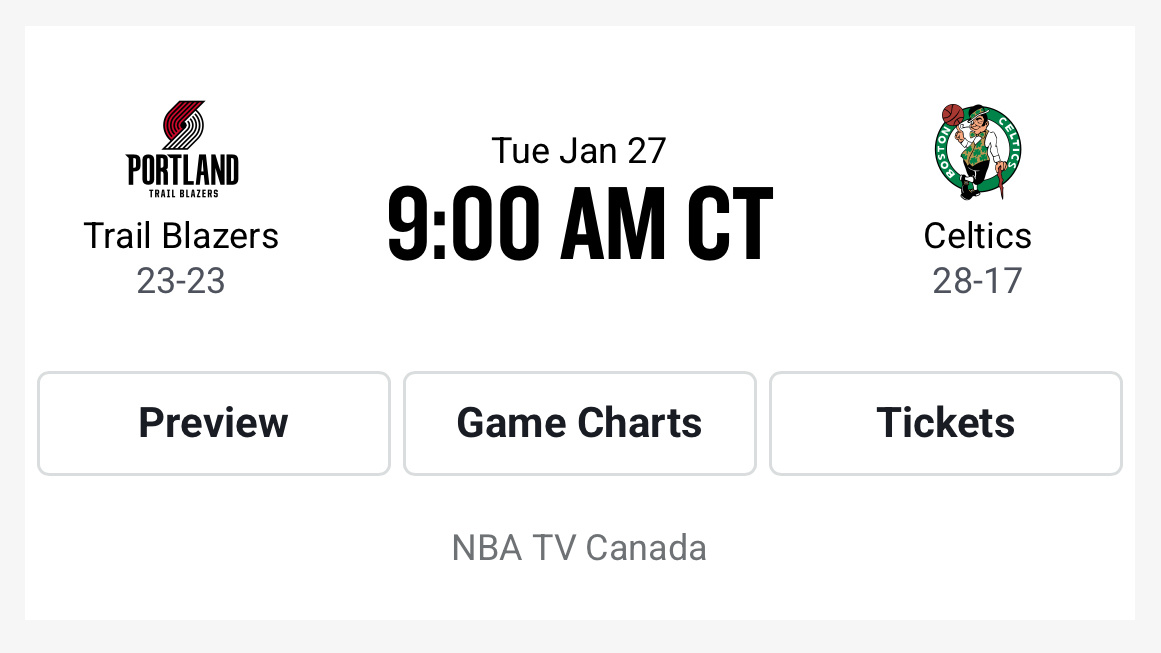Select the Tue Jan 27 date
Viewport: 1161px width, 653px height.
click(579, 150)
